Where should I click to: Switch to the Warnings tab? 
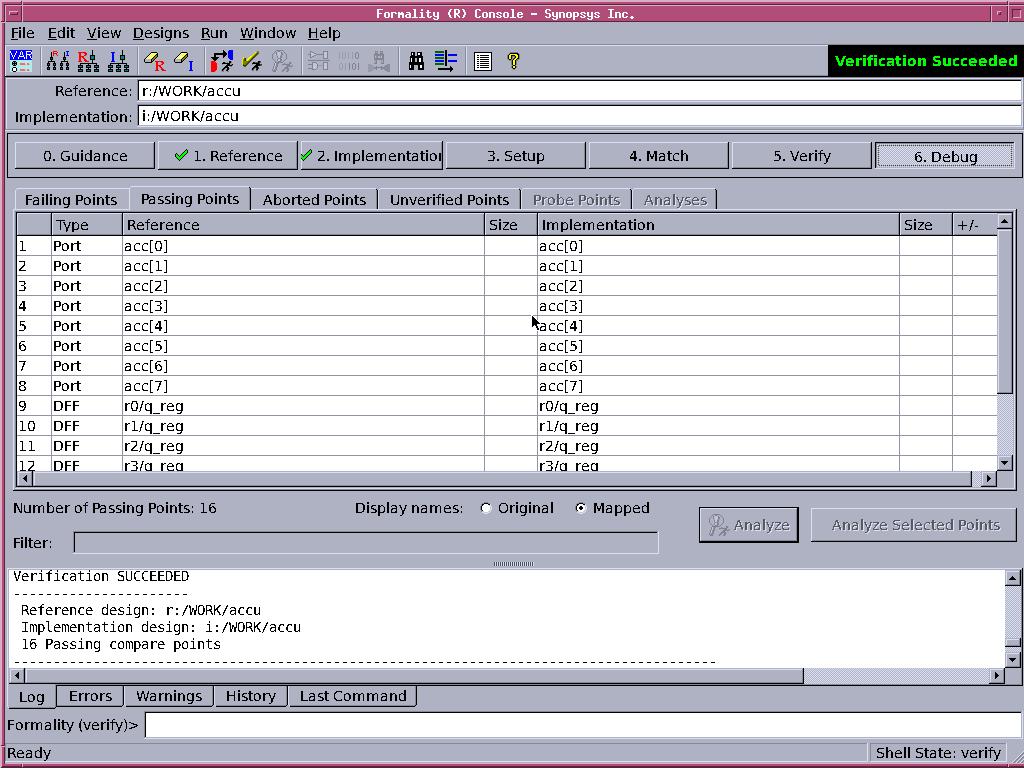click(x=169, y=696)
